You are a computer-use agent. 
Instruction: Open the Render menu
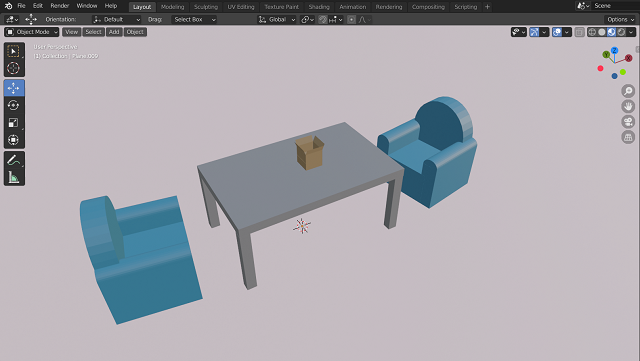click(60, 6)
